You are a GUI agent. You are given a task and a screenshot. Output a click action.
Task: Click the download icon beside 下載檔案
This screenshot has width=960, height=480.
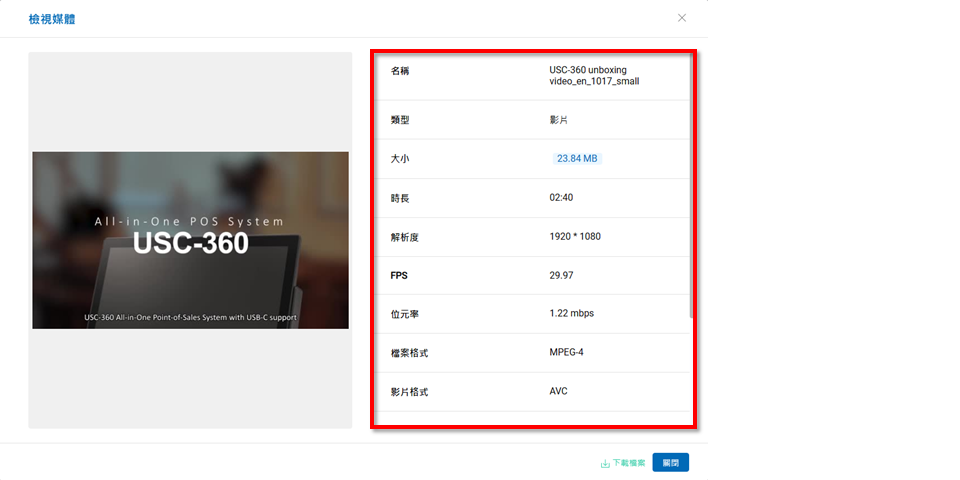[606, 463]
